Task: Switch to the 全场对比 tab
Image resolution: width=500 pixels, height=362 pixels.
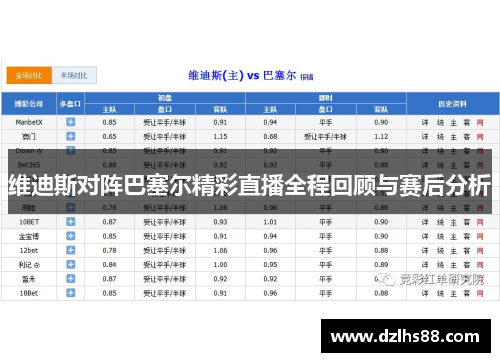Action: [29, 75]
